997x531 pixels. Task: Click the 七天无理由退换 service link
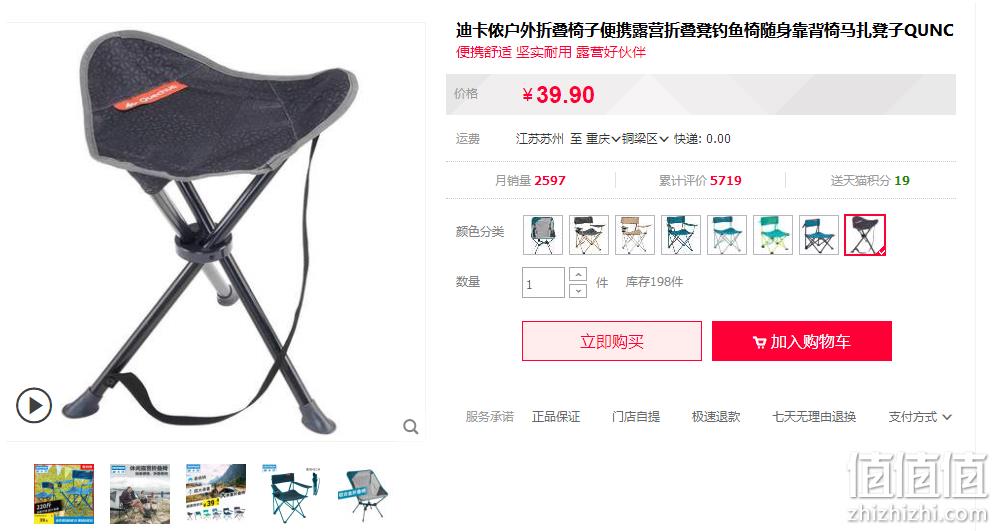coord(814,417)
